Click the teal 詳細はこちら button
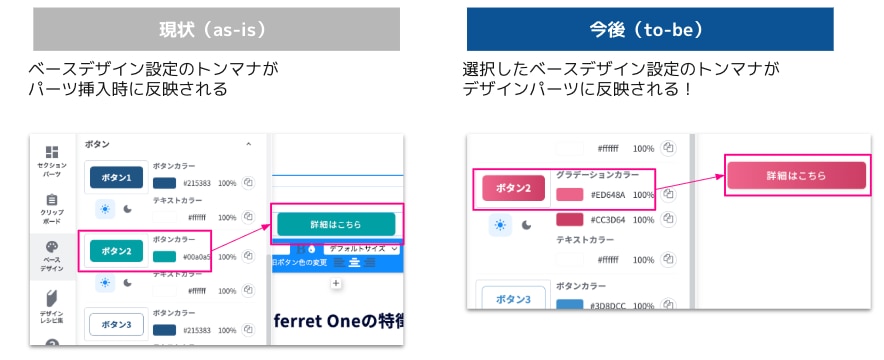 336,224
